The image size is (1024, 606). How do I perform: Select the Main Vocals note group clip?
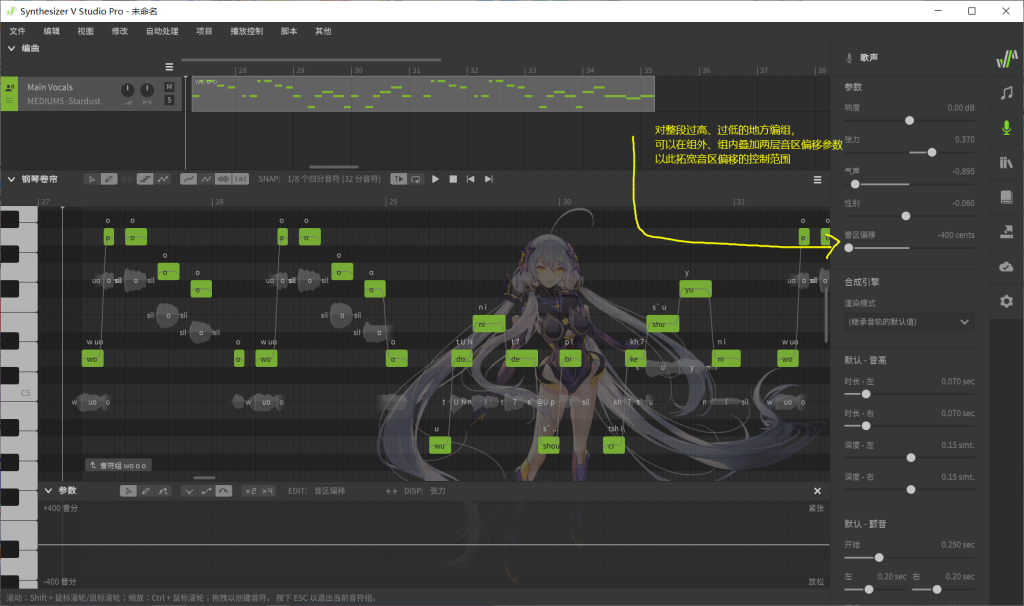(x=423, y=94)
